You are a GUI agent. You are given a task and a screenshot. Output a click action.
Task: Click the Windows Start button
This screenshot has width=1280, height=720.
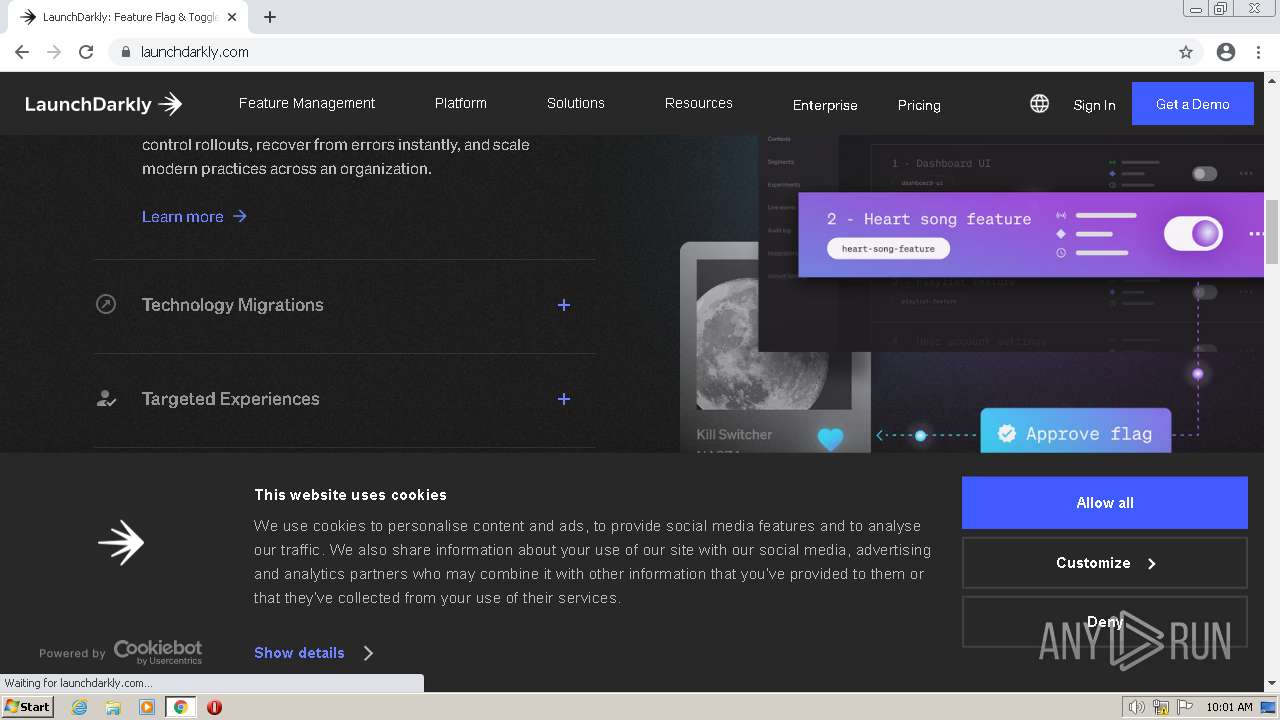pyautogui.click(x=28, y=707)
